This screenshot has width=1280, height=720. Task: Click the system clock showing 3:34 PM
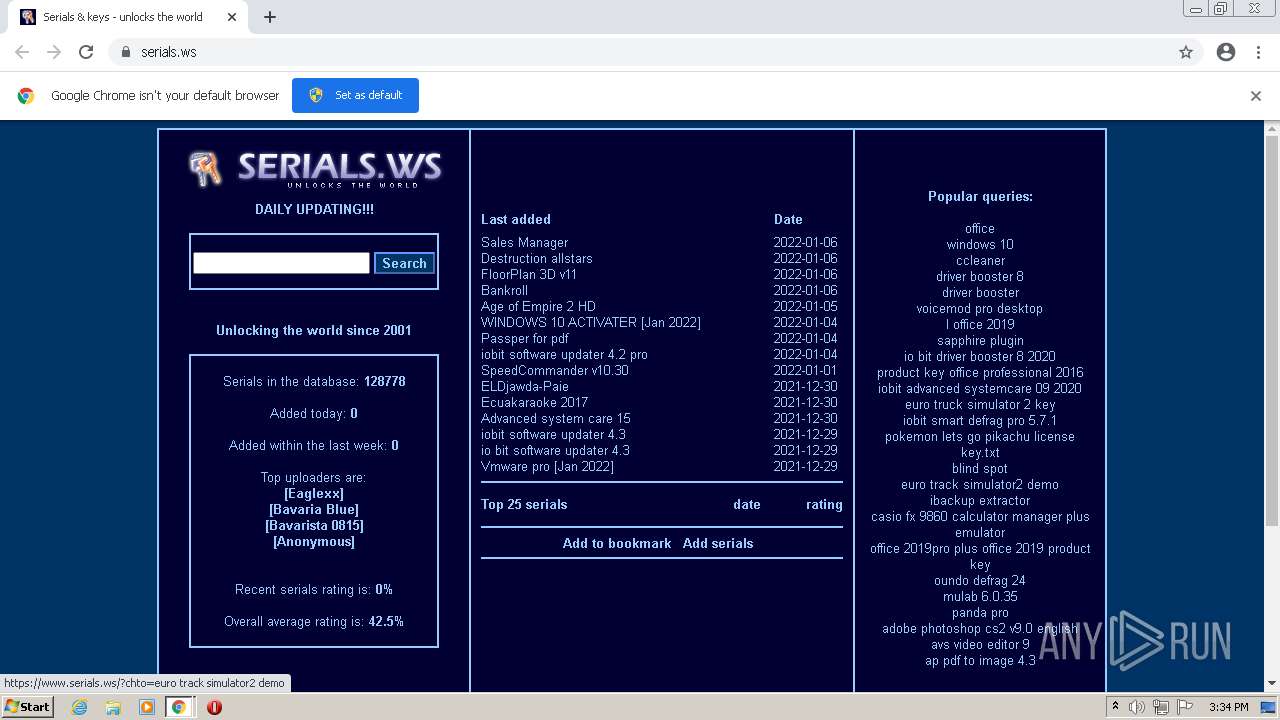click(x=1228, y=707)
